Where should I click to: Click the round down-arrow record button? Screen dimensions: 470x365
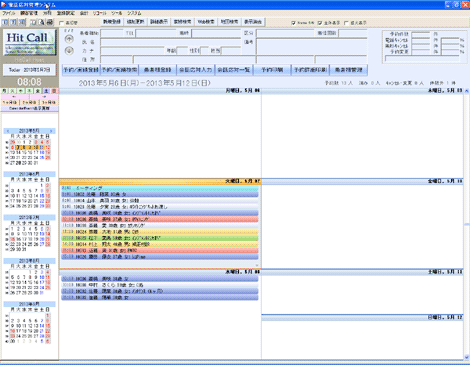click(x=69, y=51)
